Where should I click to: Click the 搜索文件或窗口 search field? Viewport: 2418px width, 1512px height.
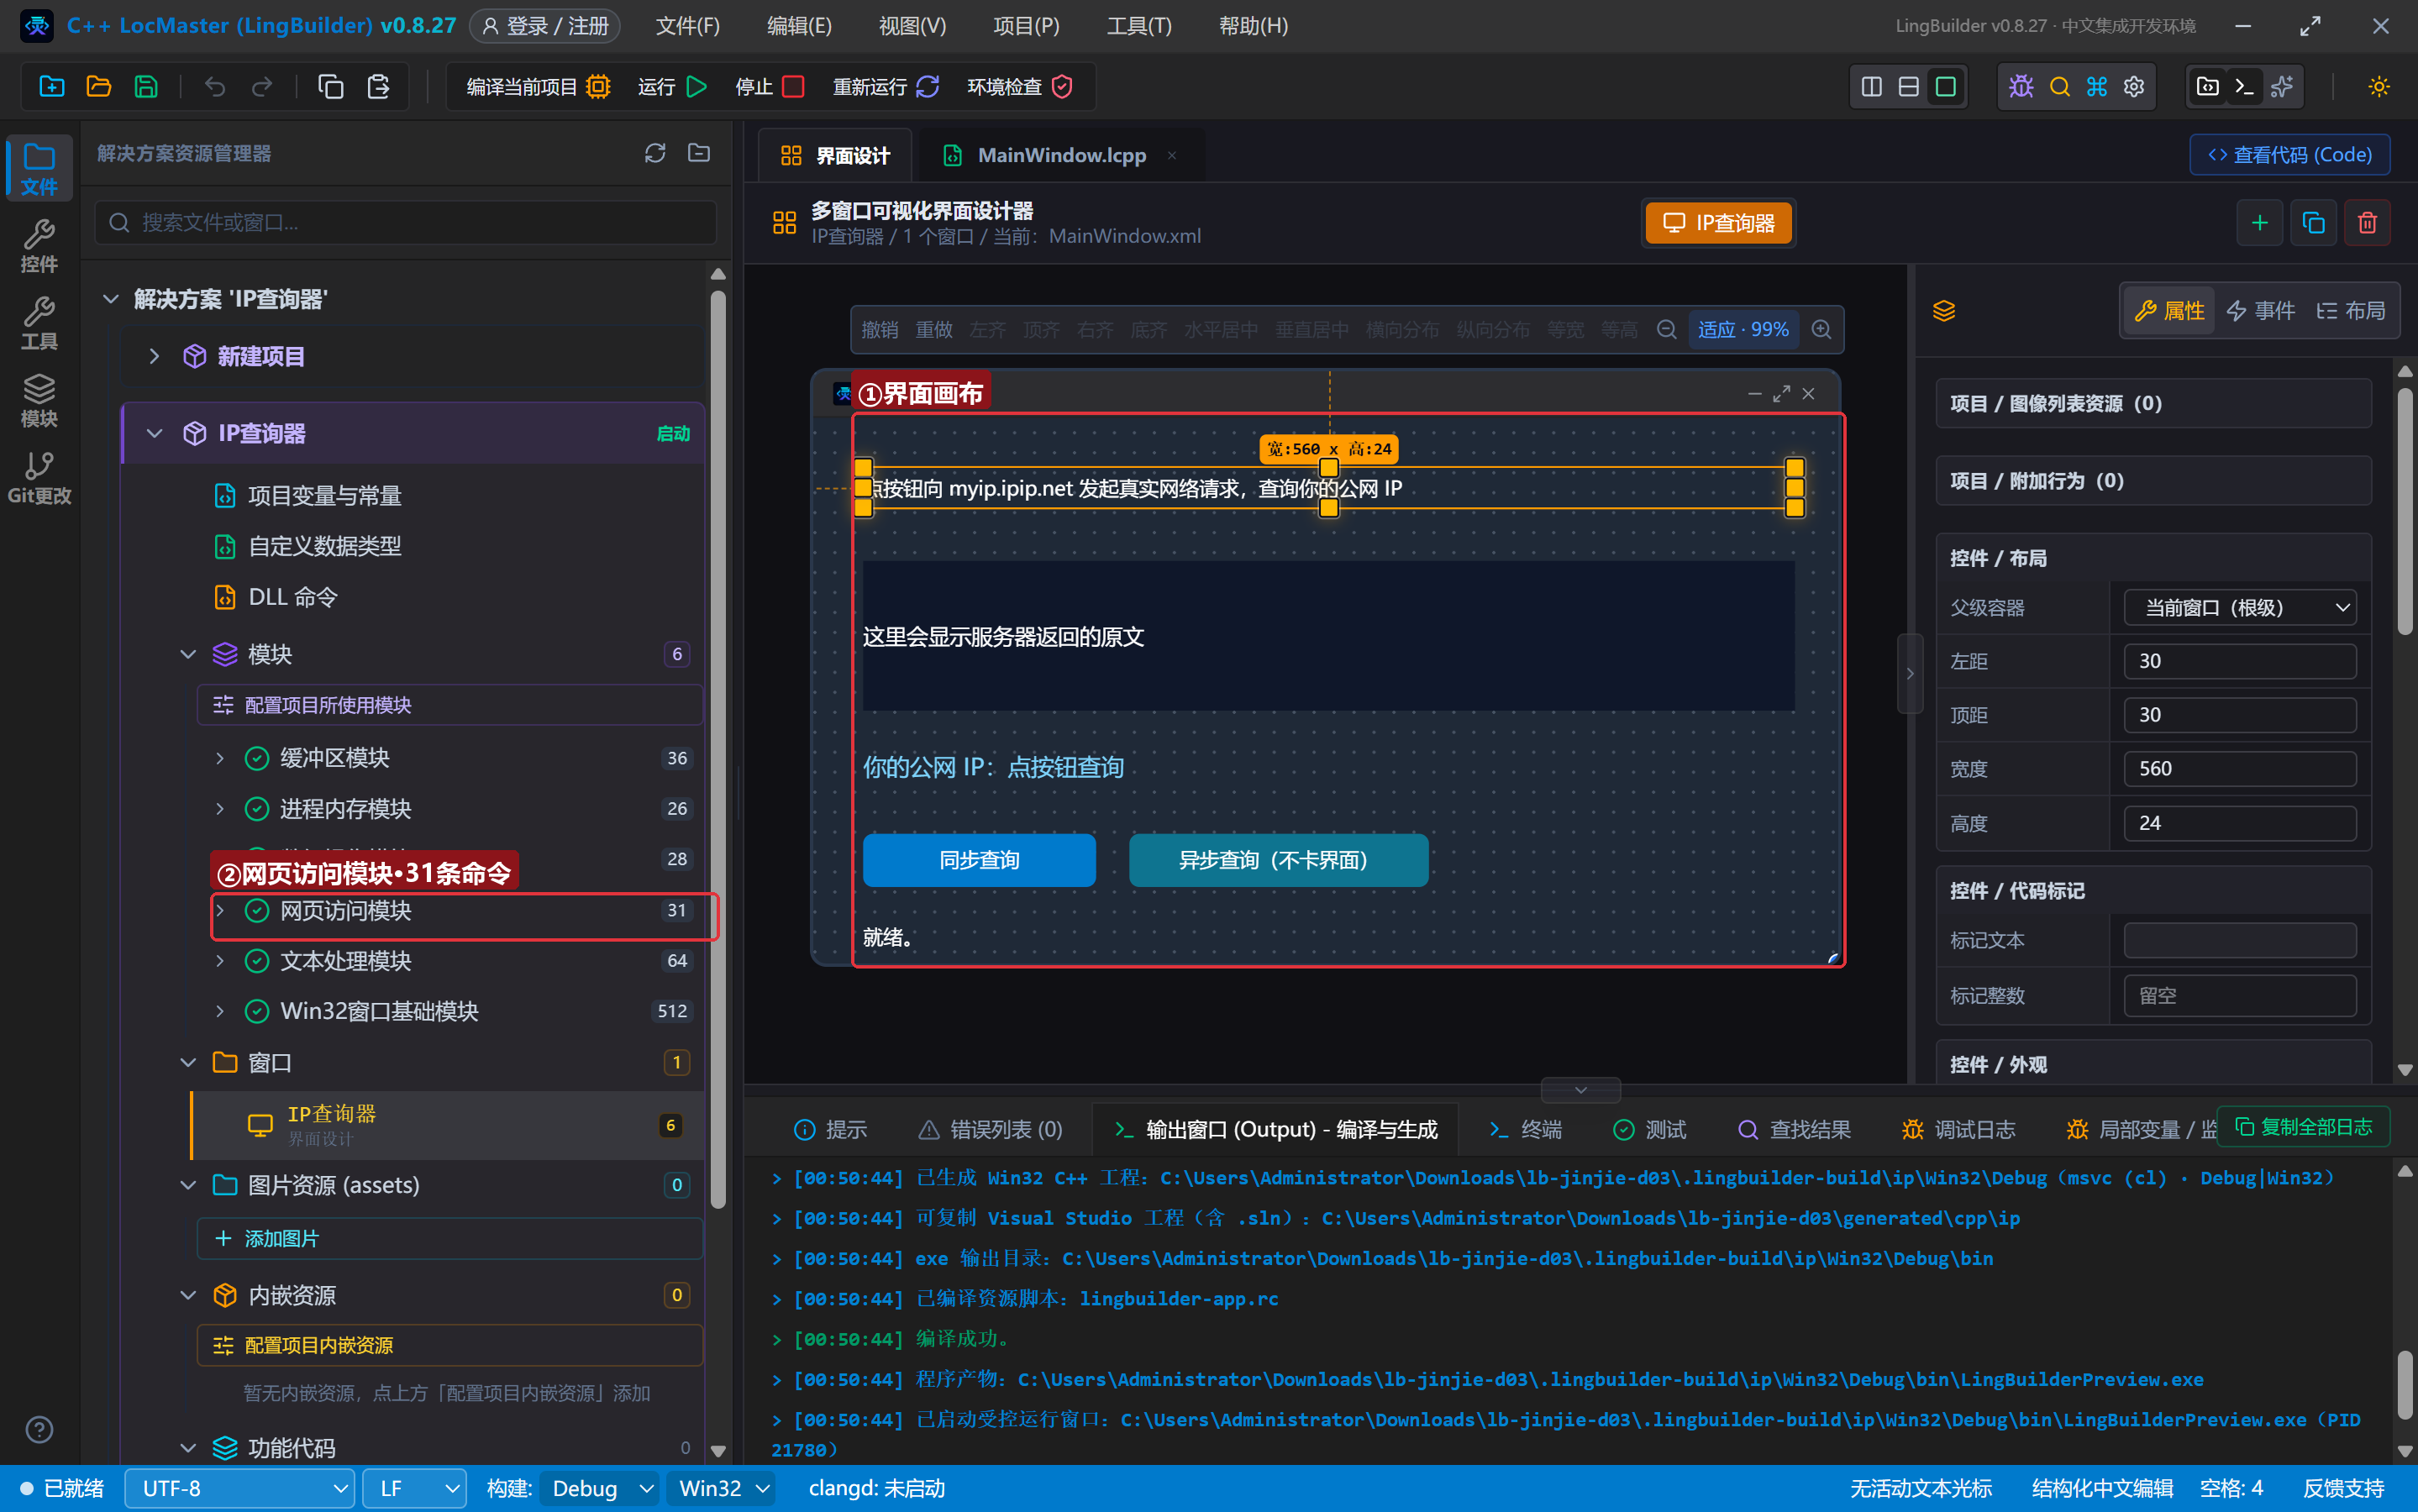pos(406,223)
